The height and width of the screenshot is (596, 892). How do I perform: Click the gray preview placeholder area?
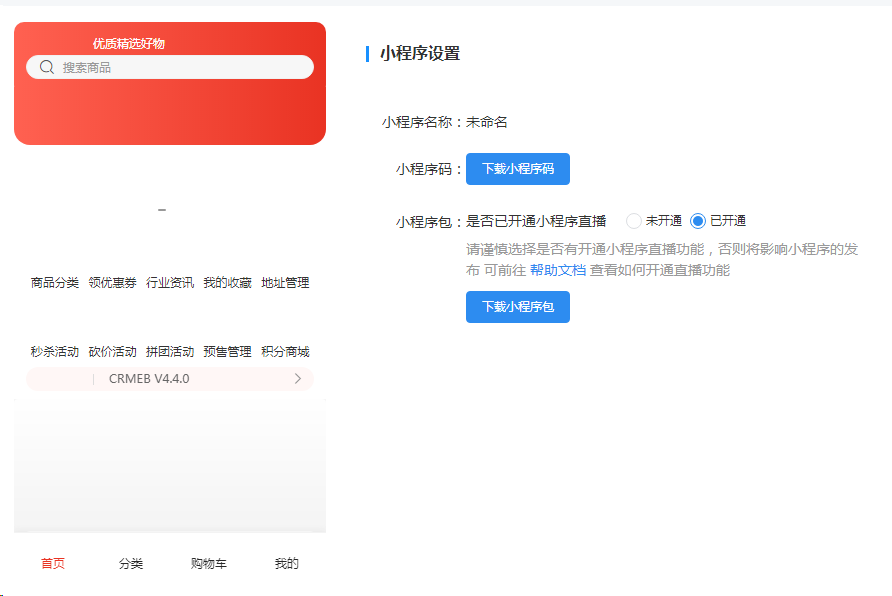point(170,466)
